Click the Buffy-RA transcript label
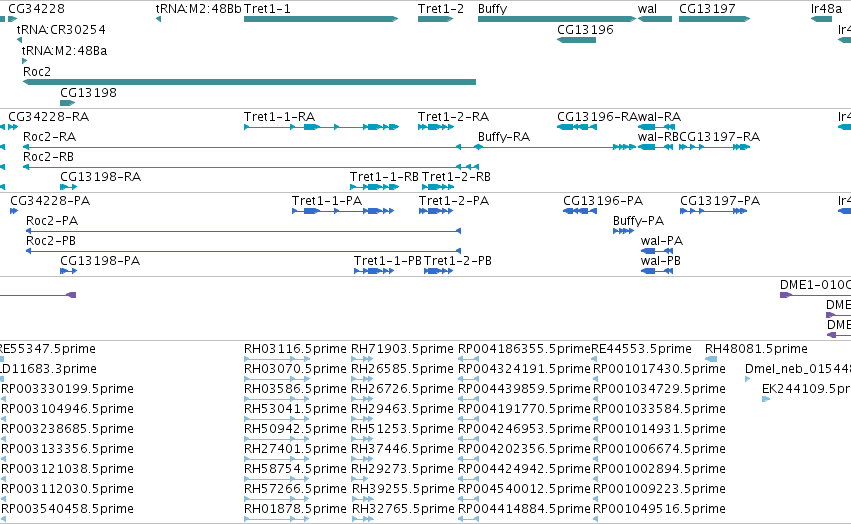Screen dimensions: 851x524 [x=504, y=137]
